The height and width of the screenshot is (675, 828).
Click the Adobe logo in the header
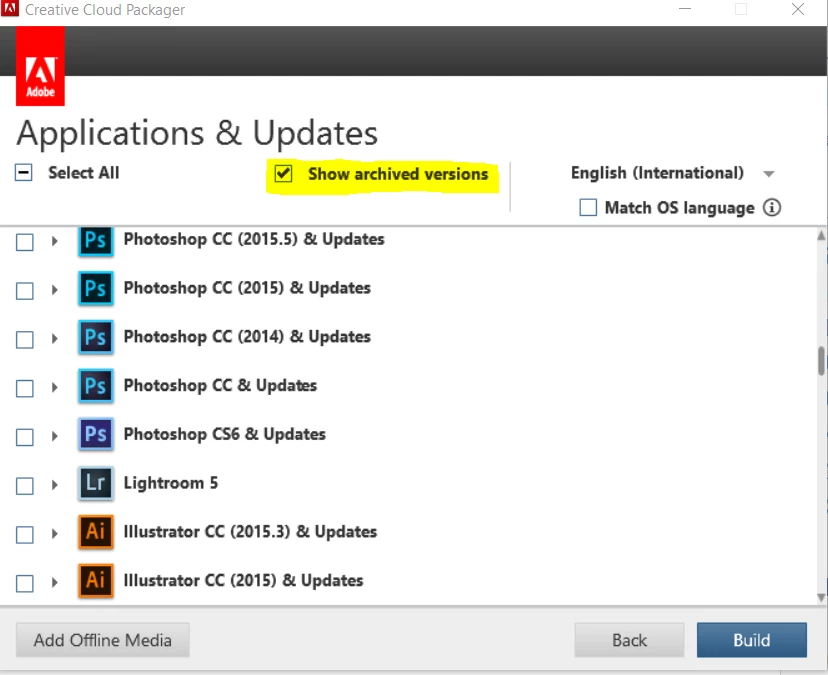click(x=40, y=67)
